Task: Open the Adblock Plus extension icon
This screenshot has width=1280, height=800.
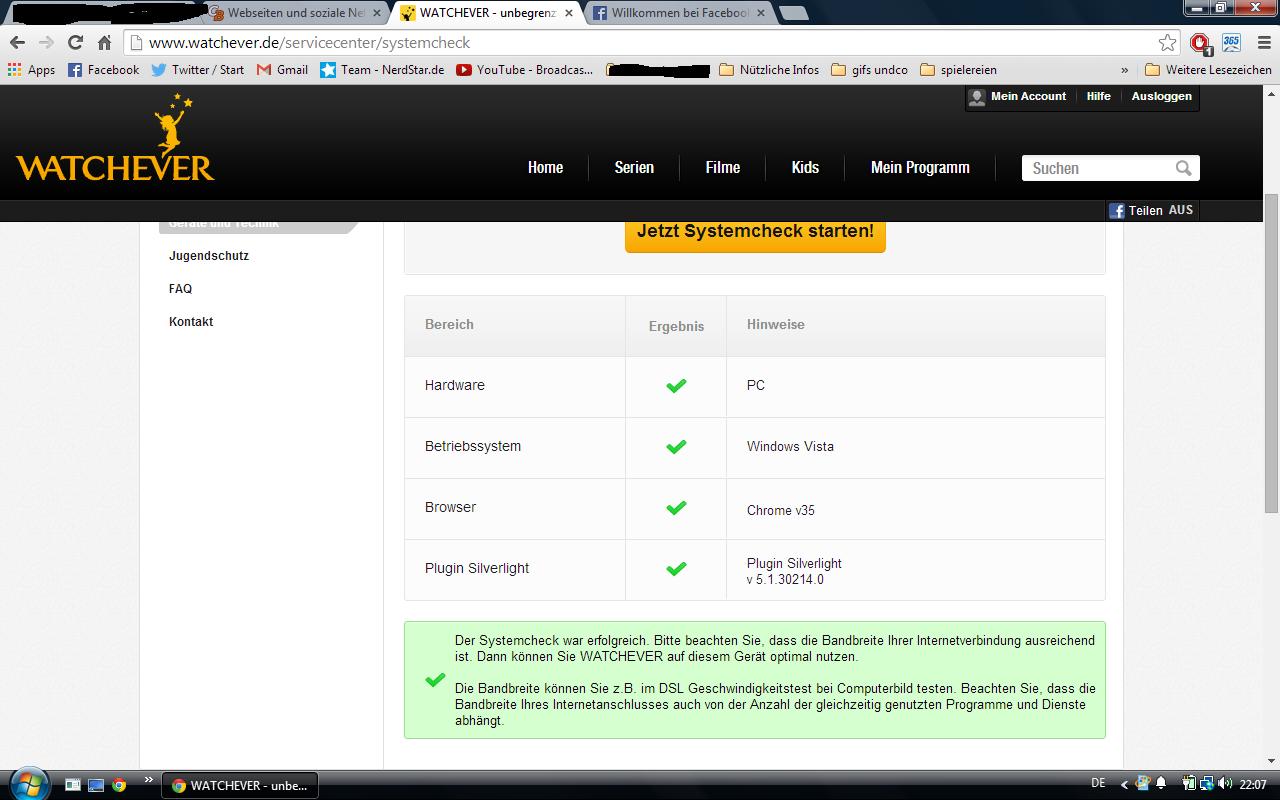Action: 1201,43
